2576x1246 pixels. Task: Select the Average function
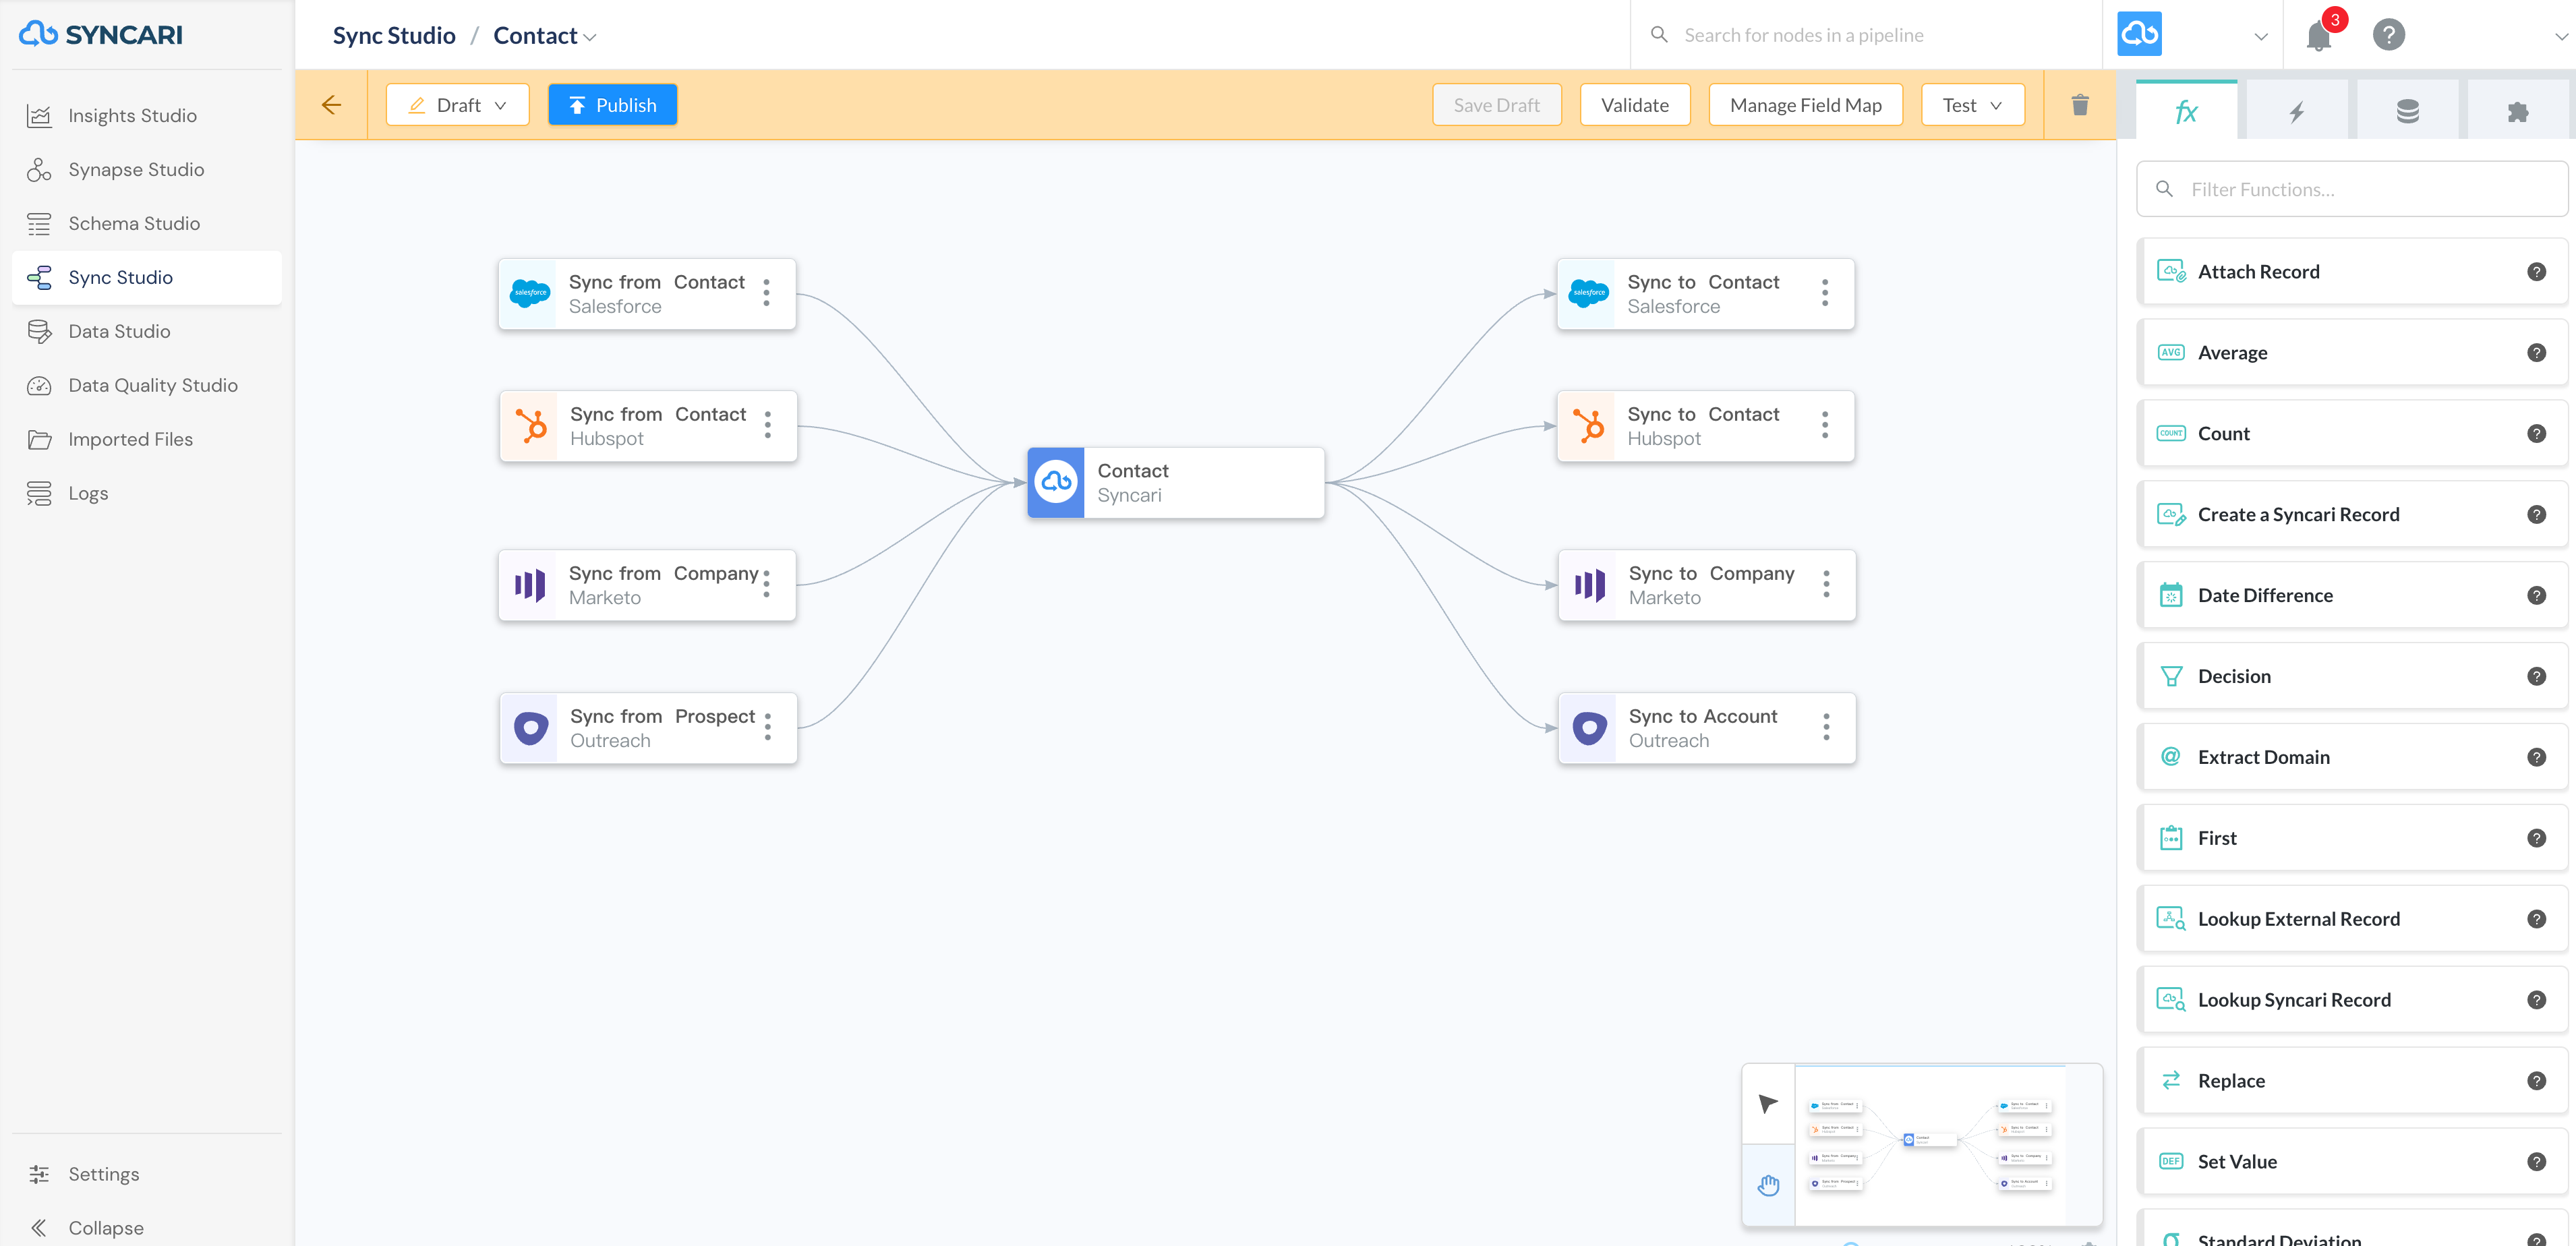(2353, 353)
